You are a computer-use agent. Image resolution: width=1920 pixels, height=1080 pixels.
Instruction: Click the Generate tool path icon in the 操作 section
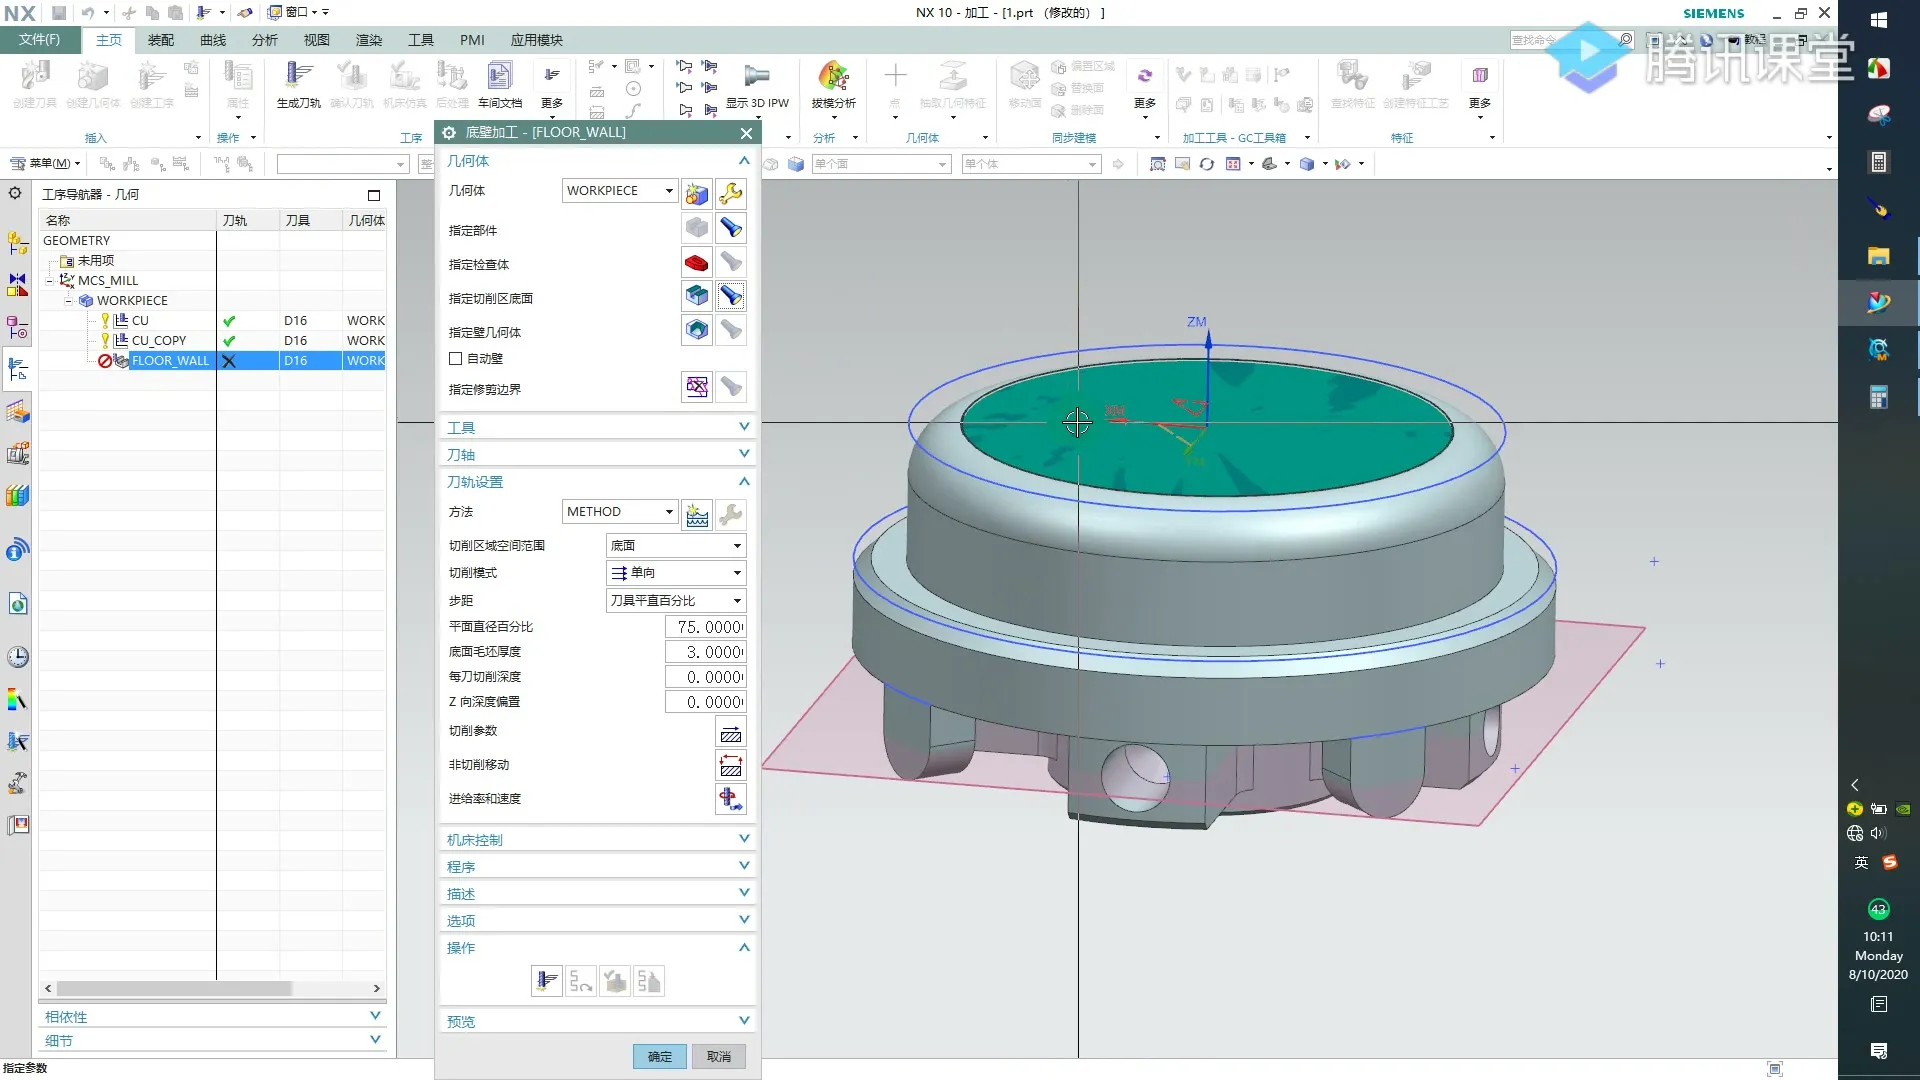click(546, 981)
